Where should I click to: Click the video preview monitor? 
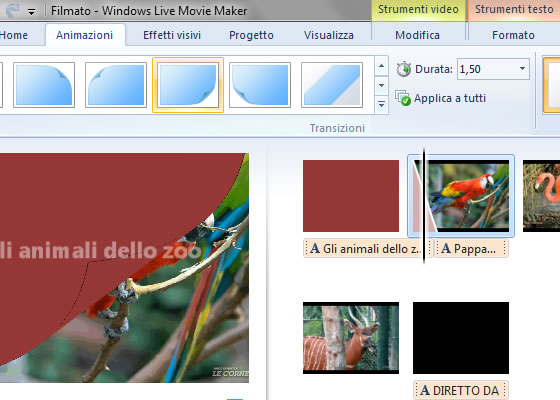124,268
